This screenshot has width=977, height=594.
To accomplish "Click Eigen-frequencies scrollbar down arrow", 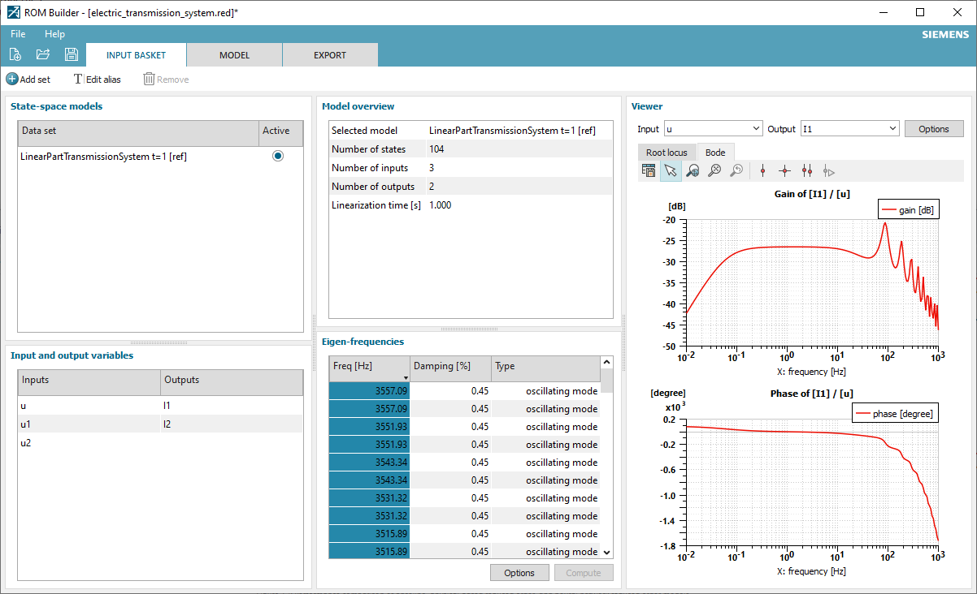I will pyautogui.click(x=606, y=552).
